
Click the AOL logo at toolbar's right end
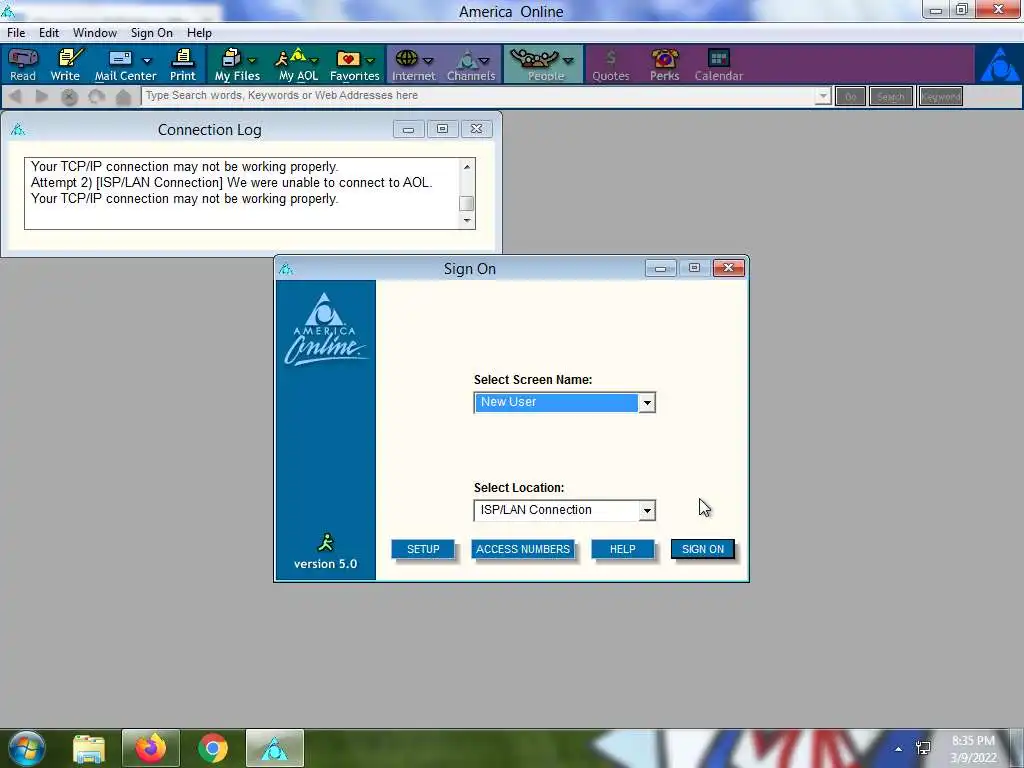coord(999,64)
